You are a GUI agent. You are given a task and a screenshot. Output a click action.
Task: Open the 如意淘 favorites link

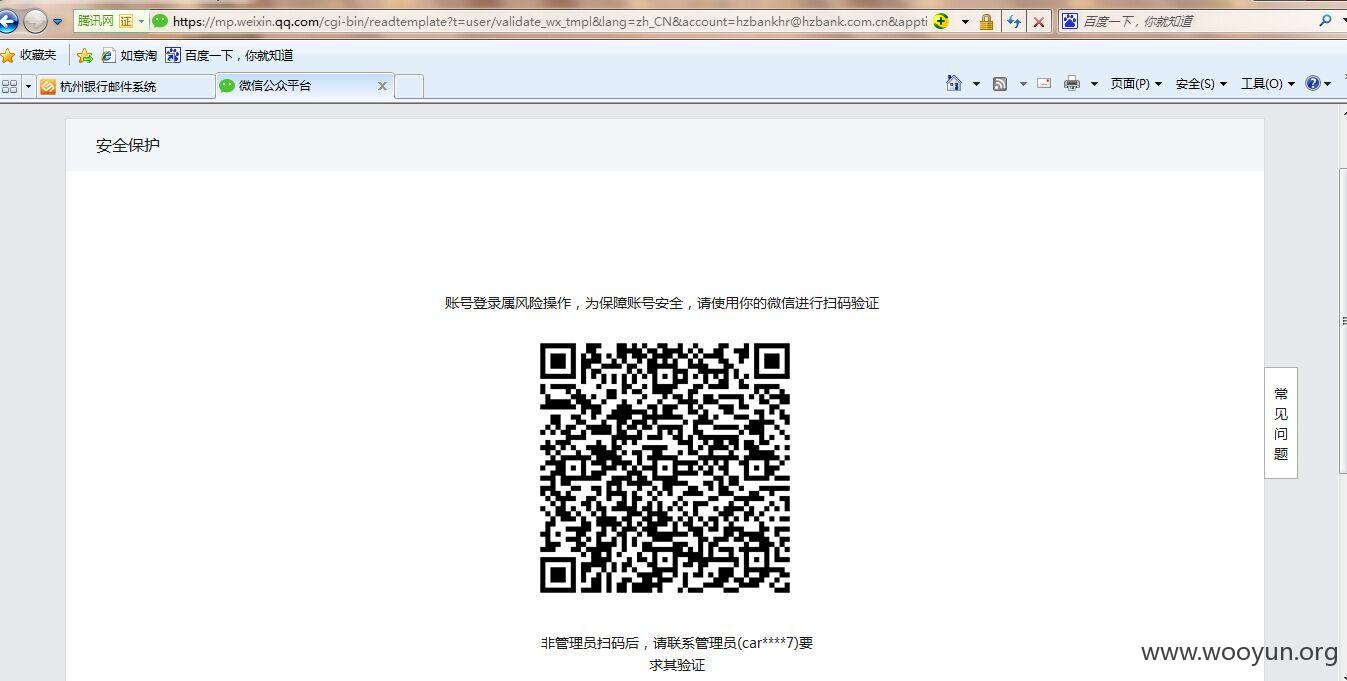pyautogui.click(x=129, y=55)
